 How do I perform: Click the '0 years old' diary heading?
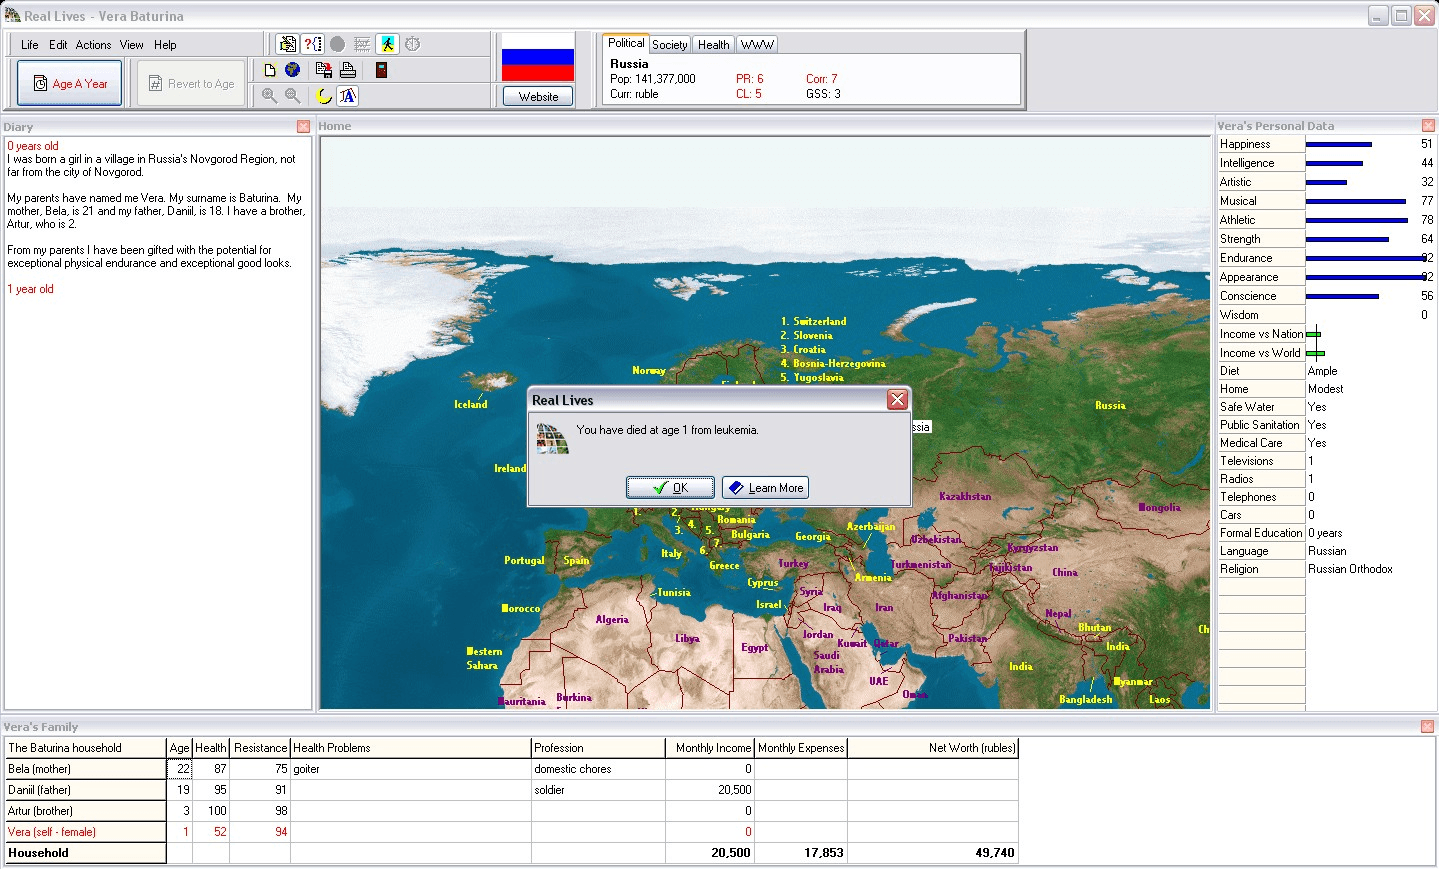coord(33,146)
